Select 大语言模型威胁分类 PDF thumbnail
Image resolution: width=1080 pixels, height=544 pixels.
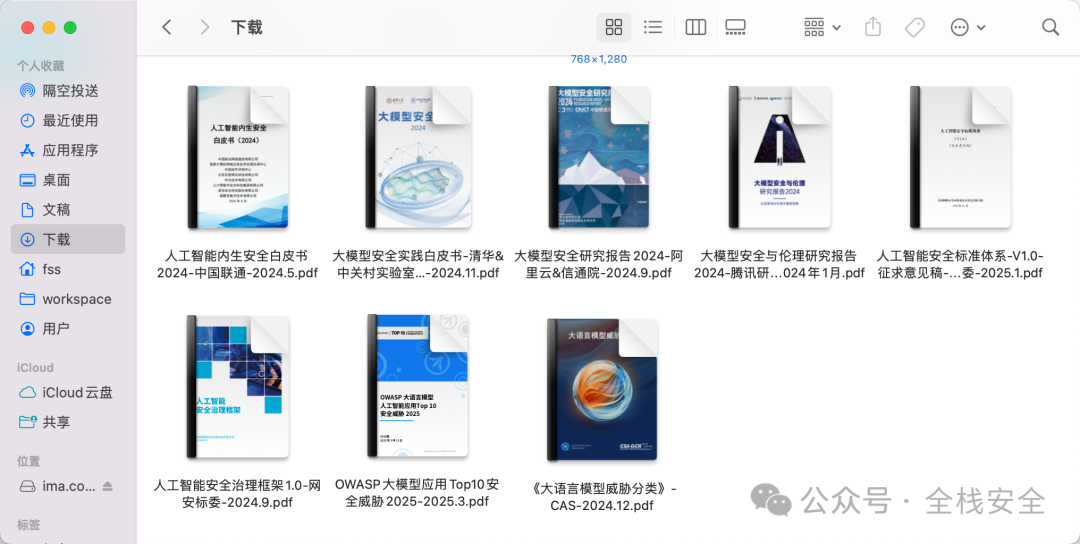pos(603,390)
